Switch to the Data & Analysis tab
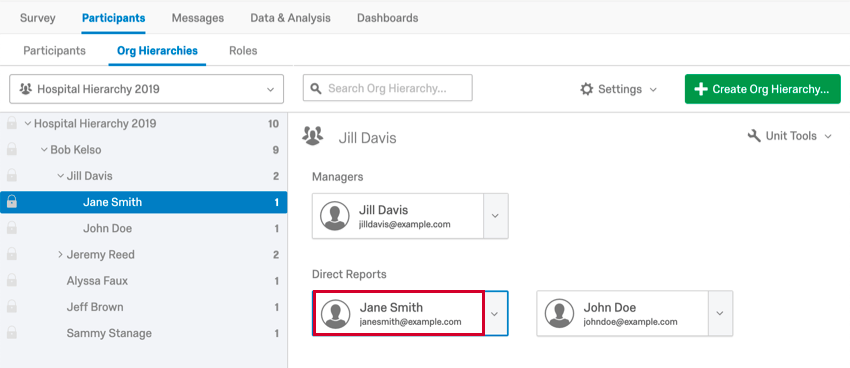Image resolution: width=850 pixels, height=368 pixels. pyautogui.click(x=290, y=18)
